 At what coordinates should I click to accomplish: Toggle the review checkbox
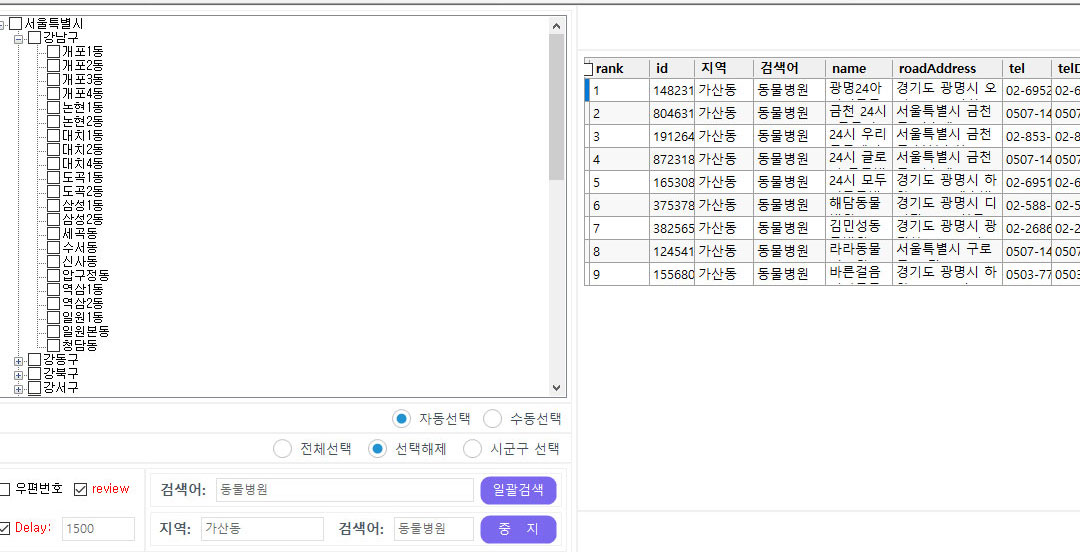81,489
